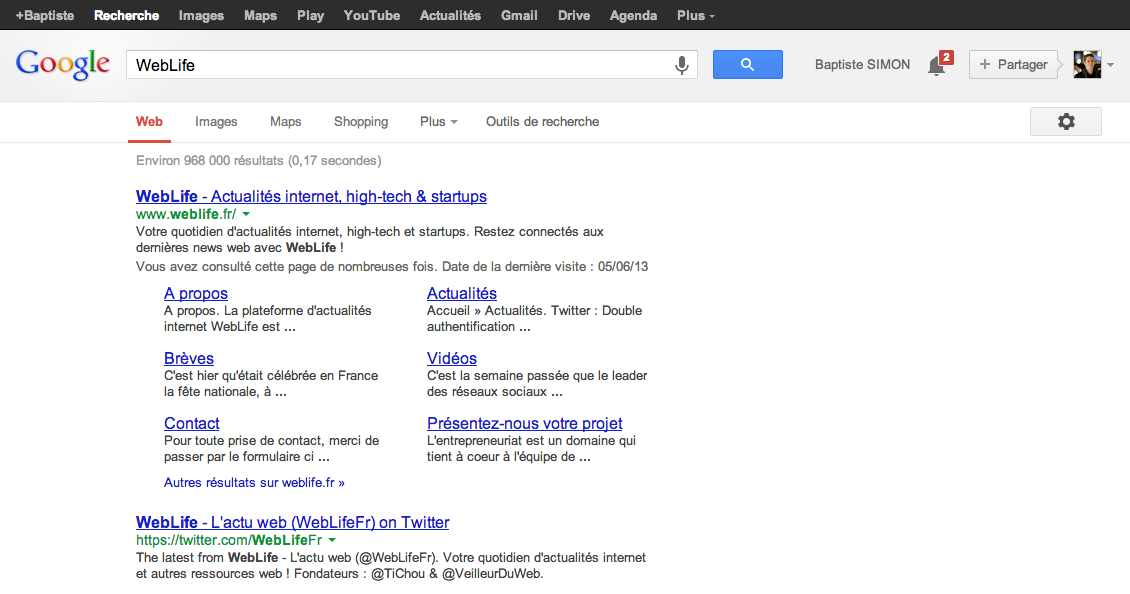Click the Baptiste SIMON account name

[x=862, y=64]
